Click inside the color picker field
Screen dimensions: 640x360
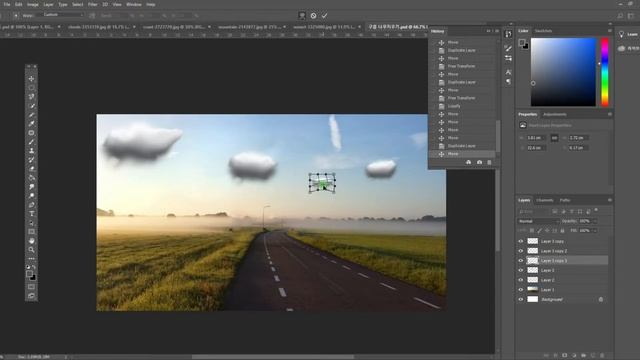[x=563, y=72]
